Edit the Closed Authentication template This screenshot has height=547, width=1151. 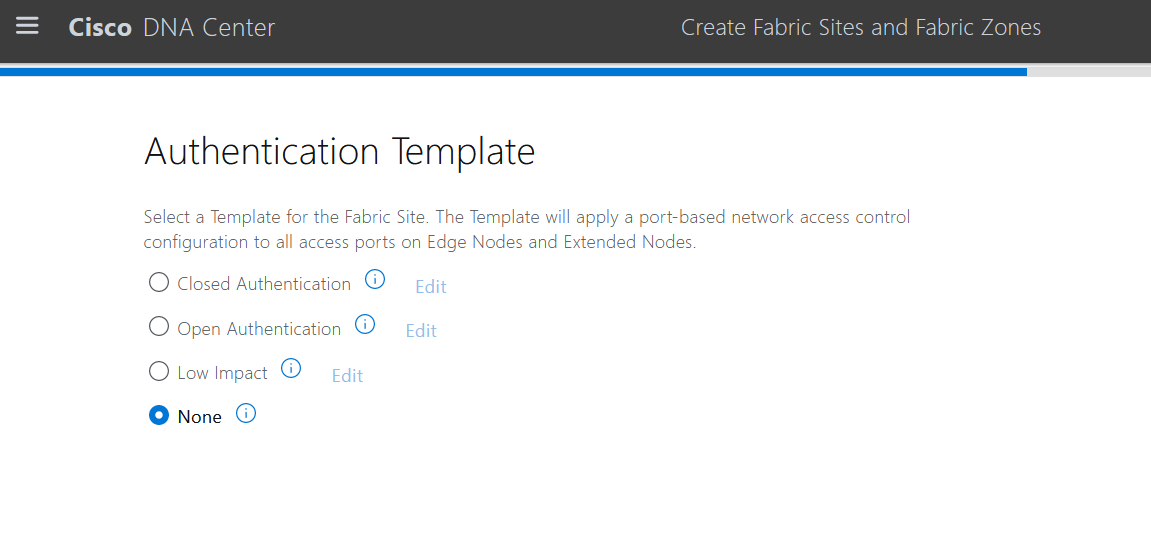(431, 287)
